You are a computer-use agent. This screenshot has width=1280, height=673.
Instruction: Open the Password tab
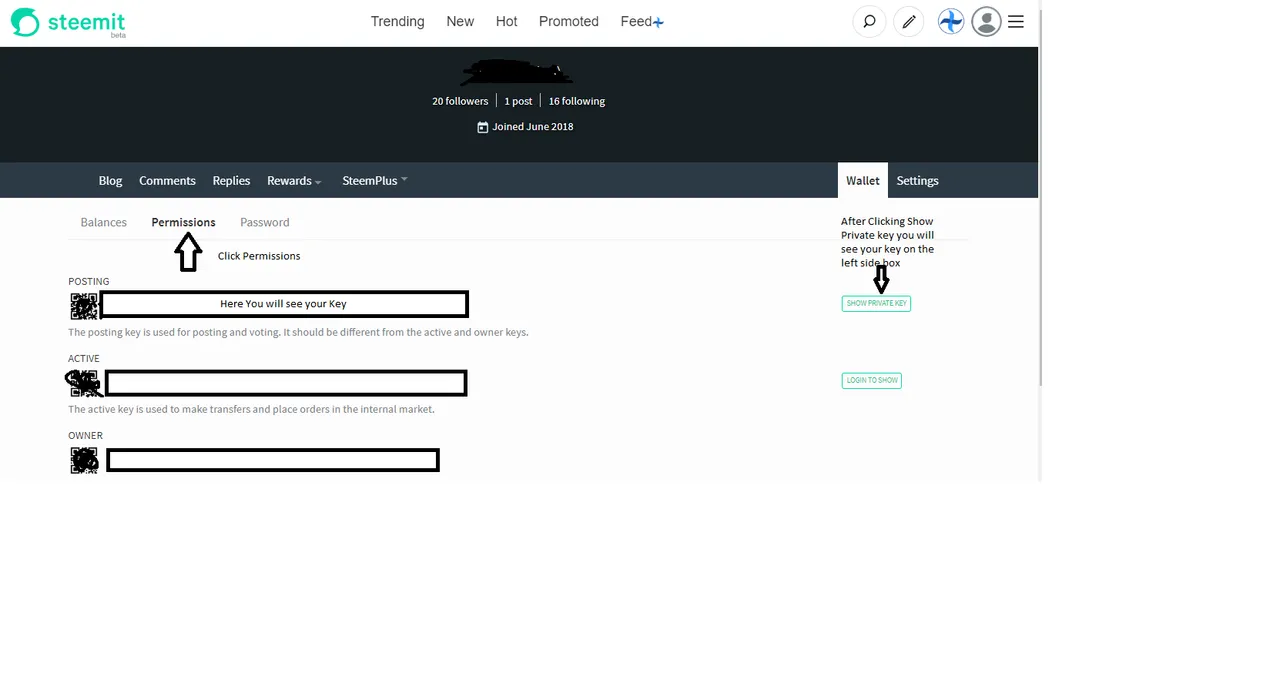point(265,222)
